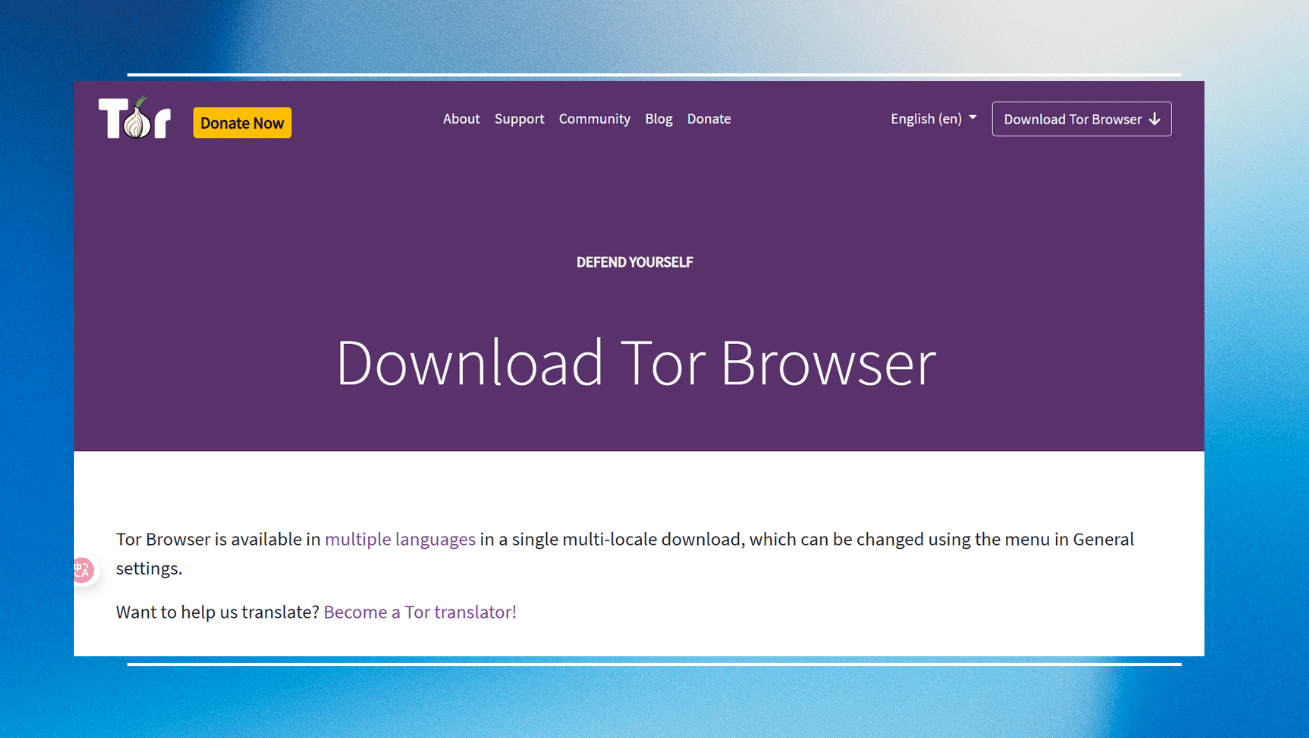Image resolution: width=1309 pixels, height=738 pixels.
Task: Open the About menu item
Action: pyautogui.click(x=461, y=118)
